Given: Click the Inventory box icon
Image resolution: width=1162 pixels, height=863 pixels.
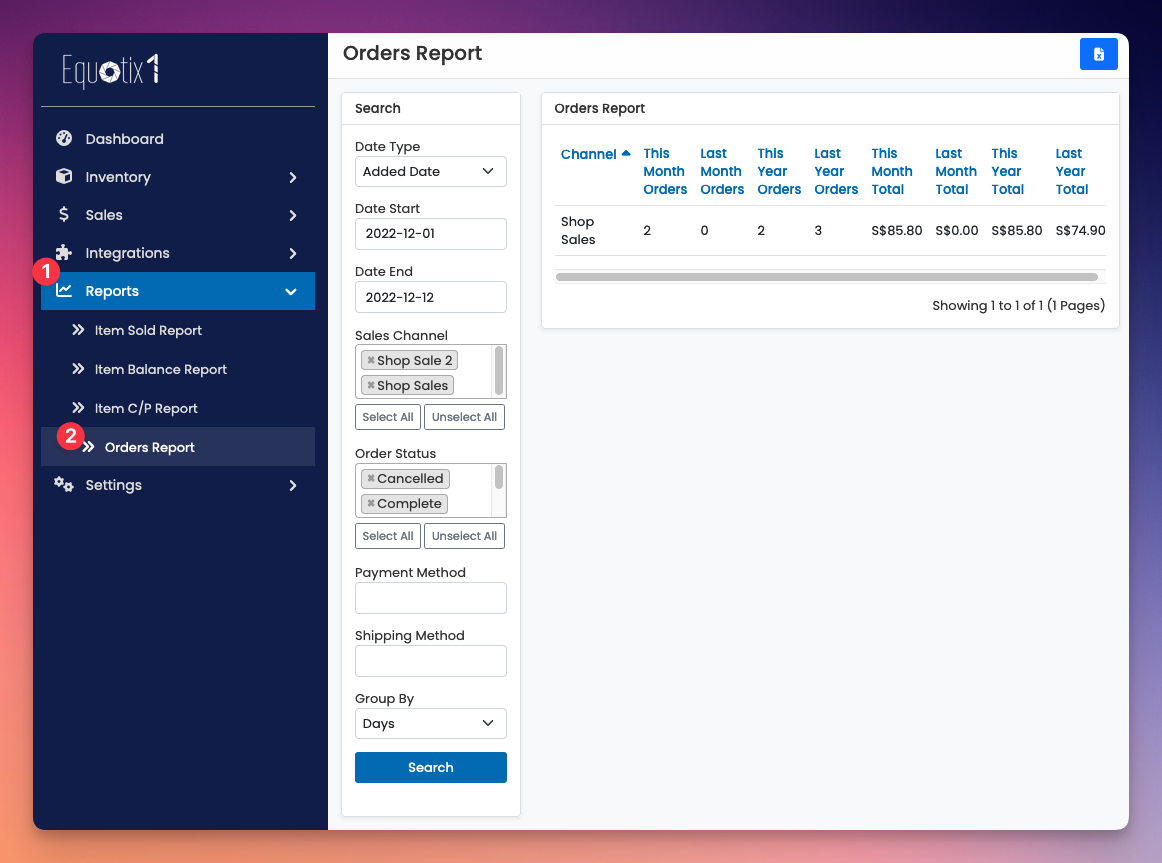Looking at the screenshot, I should tap(64, 176).
